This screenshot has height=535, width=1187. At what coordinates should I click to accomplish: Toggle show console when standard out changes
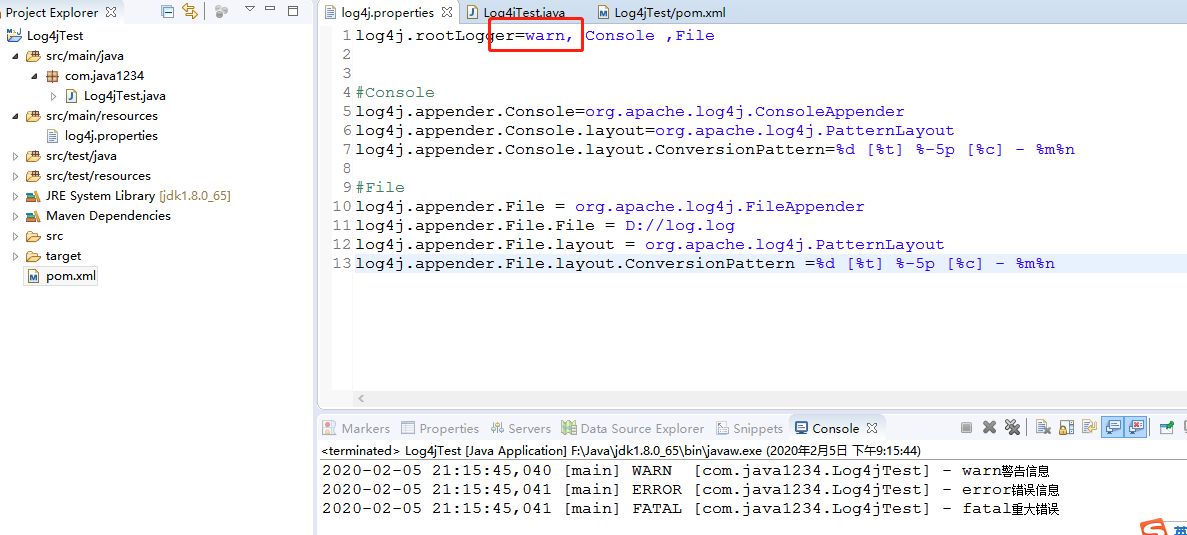(x=1112, y=428)
